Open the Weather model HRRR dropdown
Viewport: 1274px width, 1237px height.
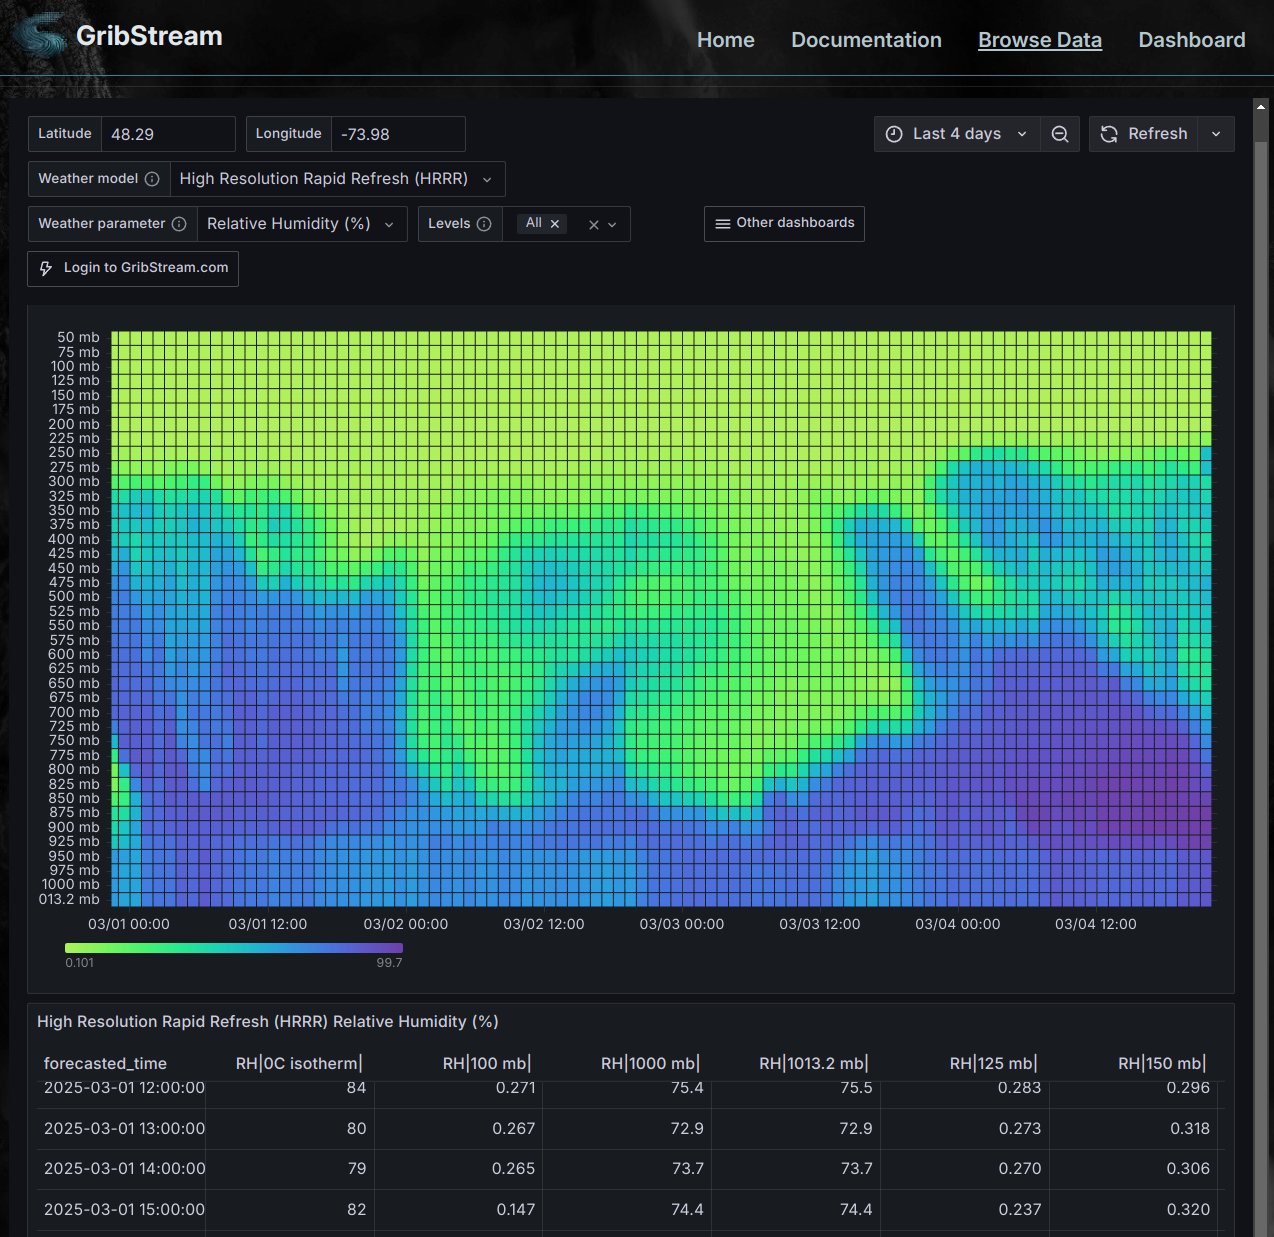tap(336, 179)
